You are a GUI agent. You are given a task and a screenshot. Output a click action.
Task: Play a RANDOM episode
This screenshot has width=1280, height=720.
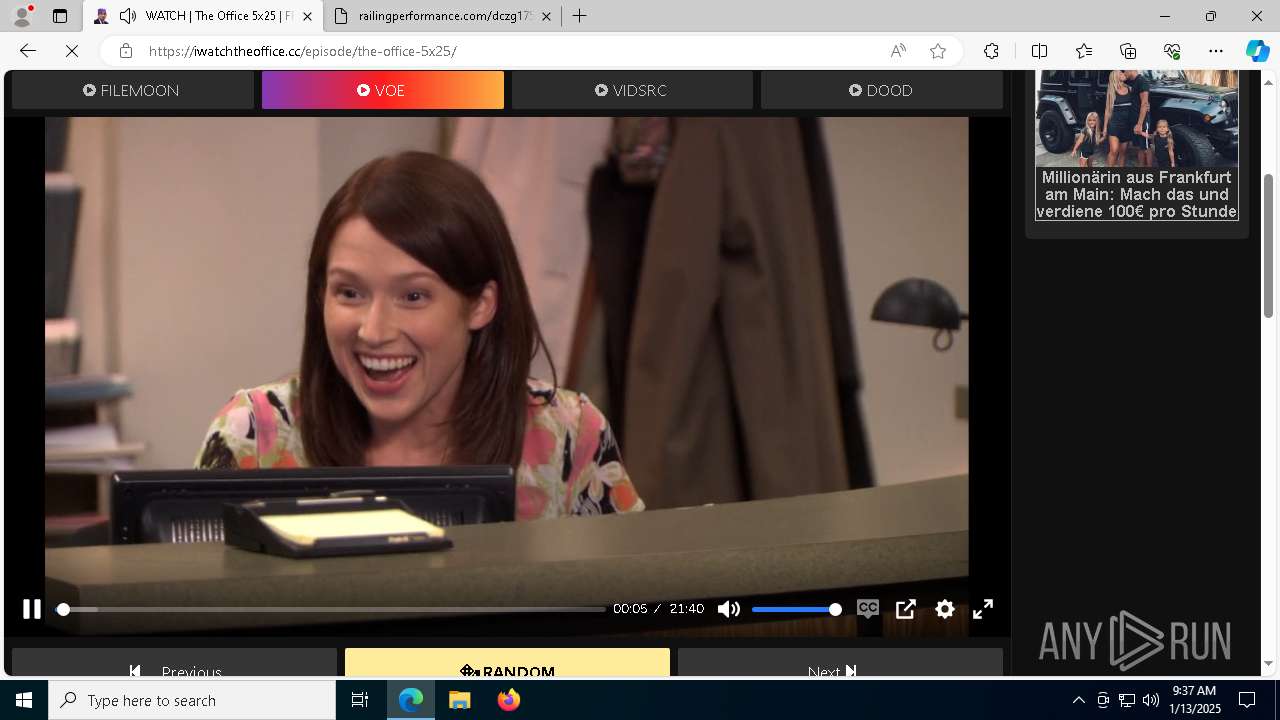click(x=507, y=663)
